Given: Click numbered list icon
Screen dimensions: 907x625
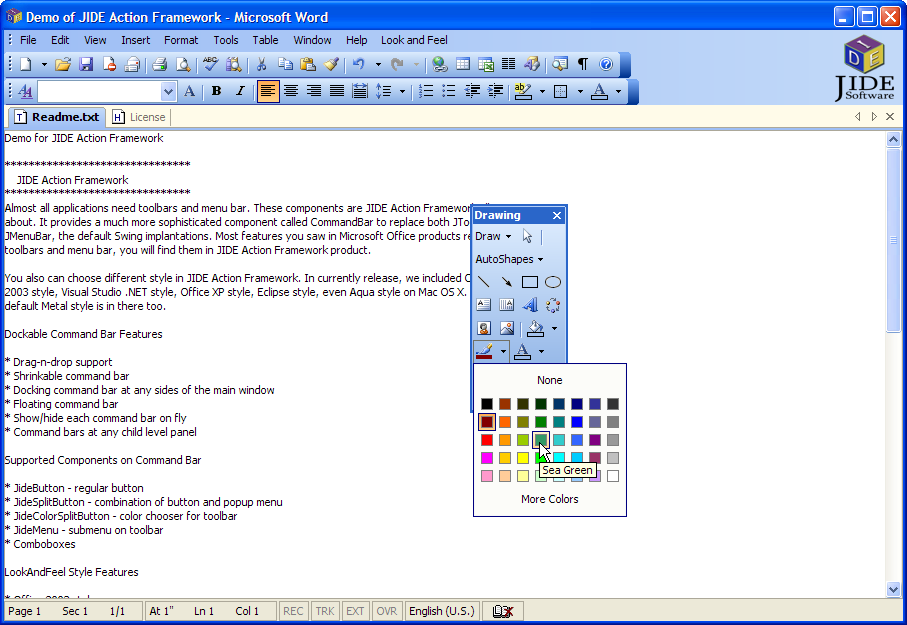Looking at the screenshot, I should tap(426, 91).
